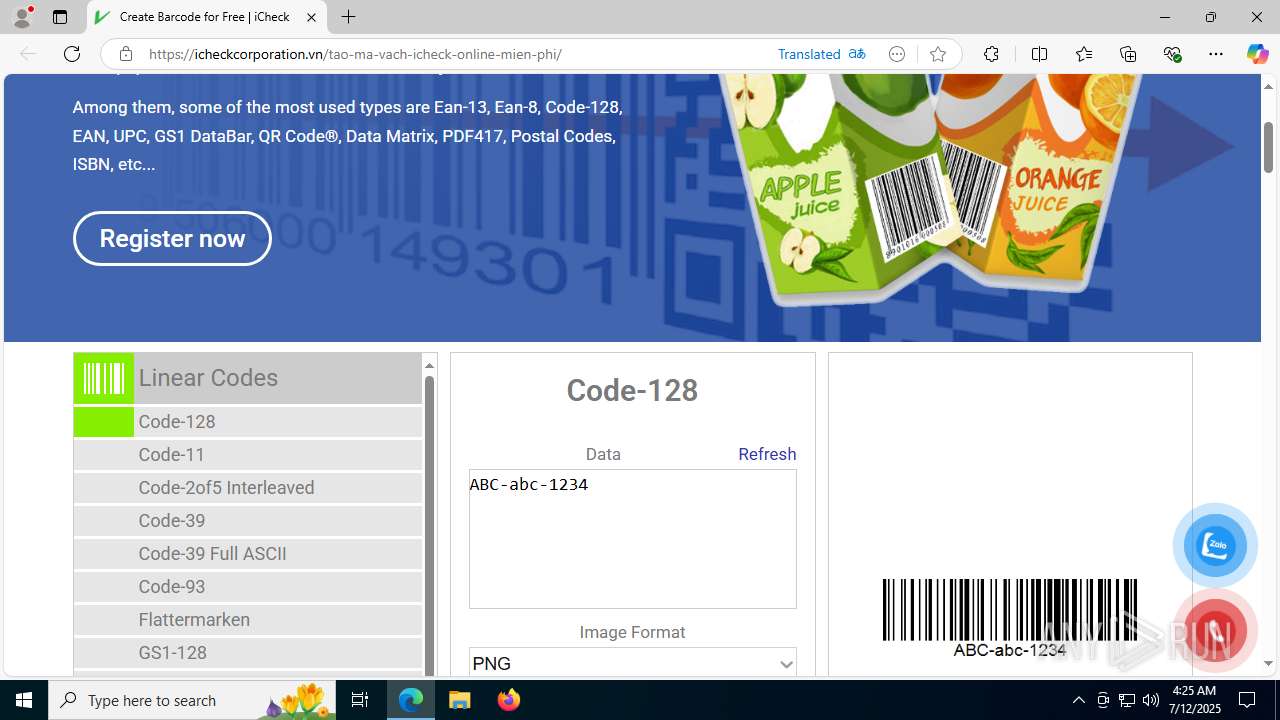Click the generated barcode image
Image resolution: width=1280 pixels, height=720 pixels.
(x=1010, y=618)
